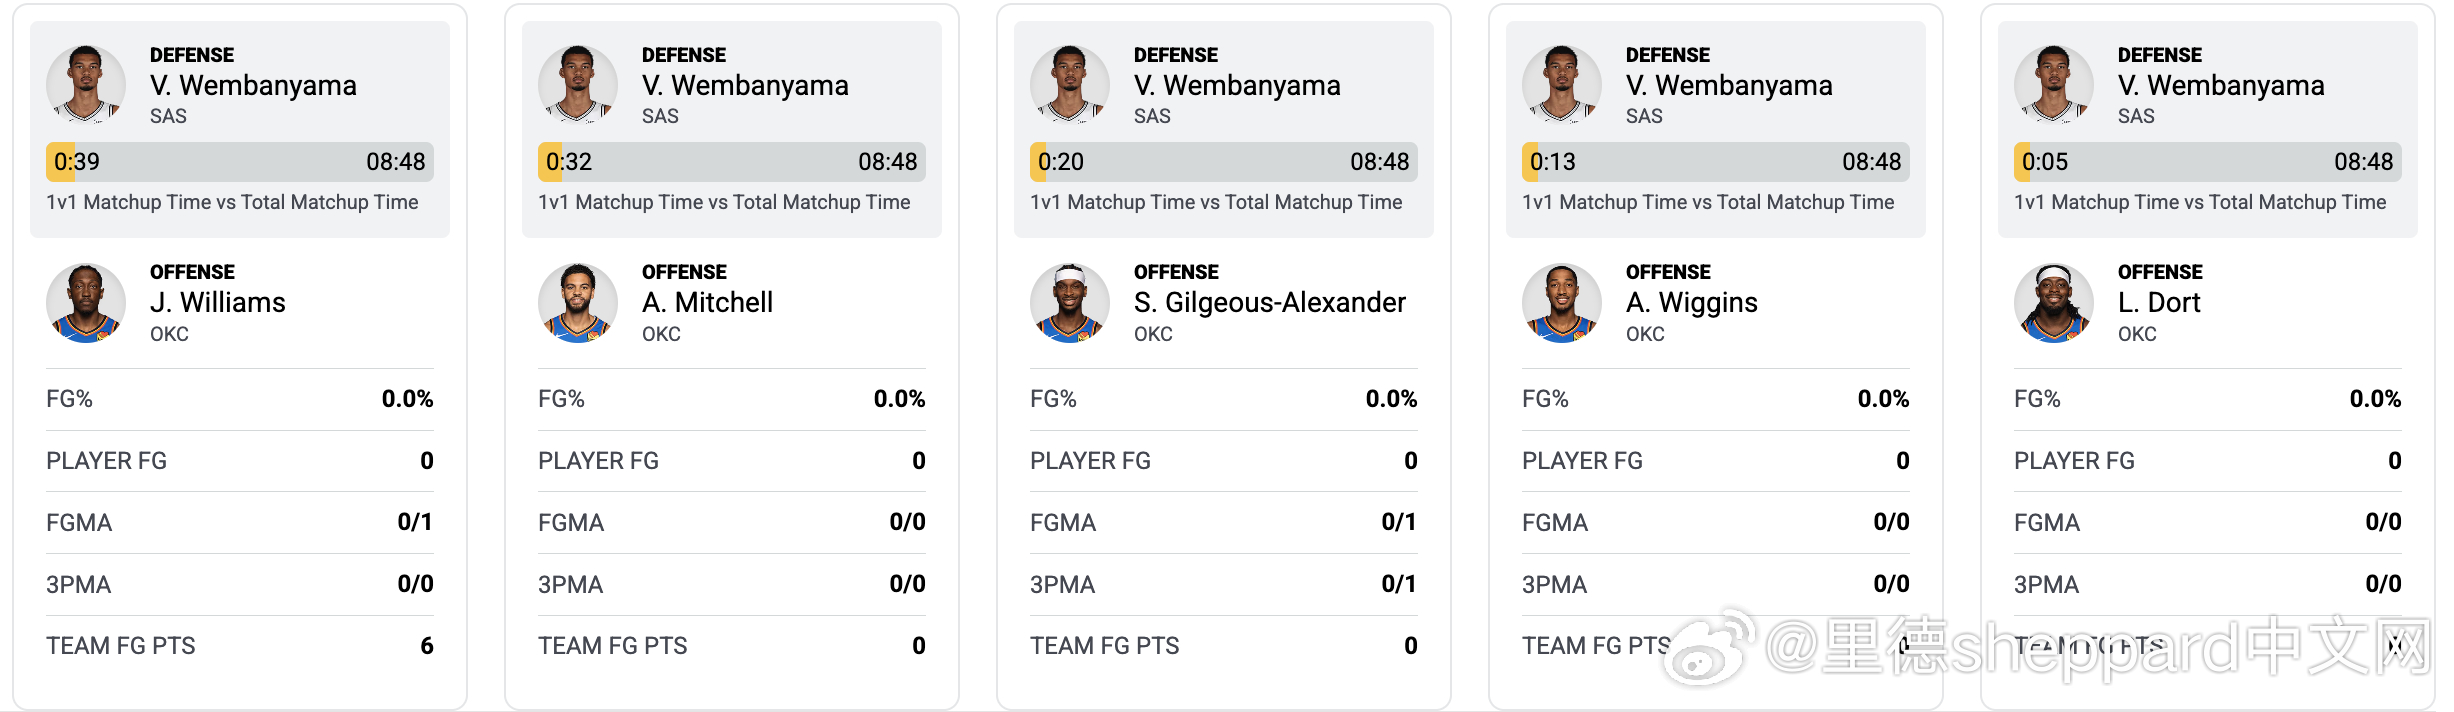2454x712 pixels.
Task: Click the FGMA row in A. Mitchell's card
Action: pos(732,522)
